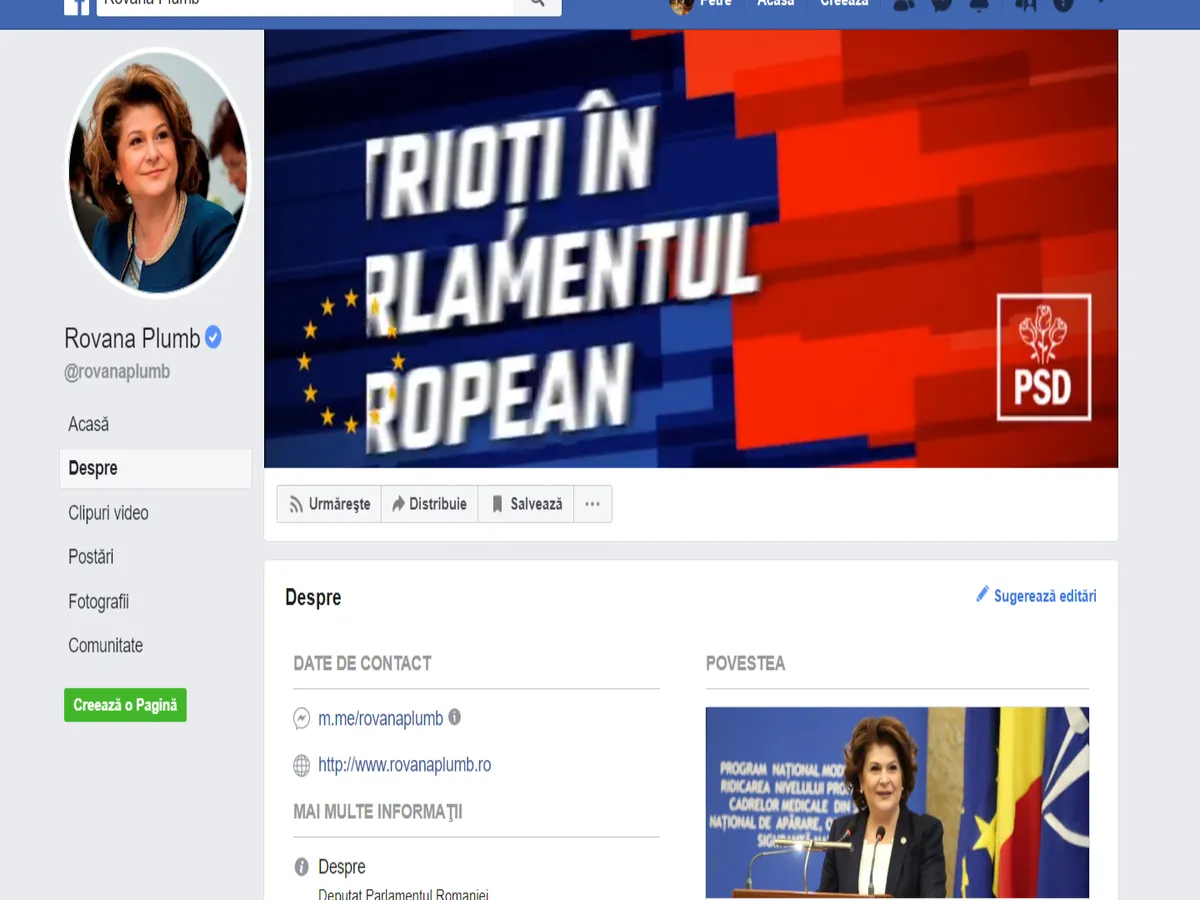This screenshot has width=1200, height=900.
Task: Open the Povestea podium photo thumbnail
Action: tap(897, 803)
